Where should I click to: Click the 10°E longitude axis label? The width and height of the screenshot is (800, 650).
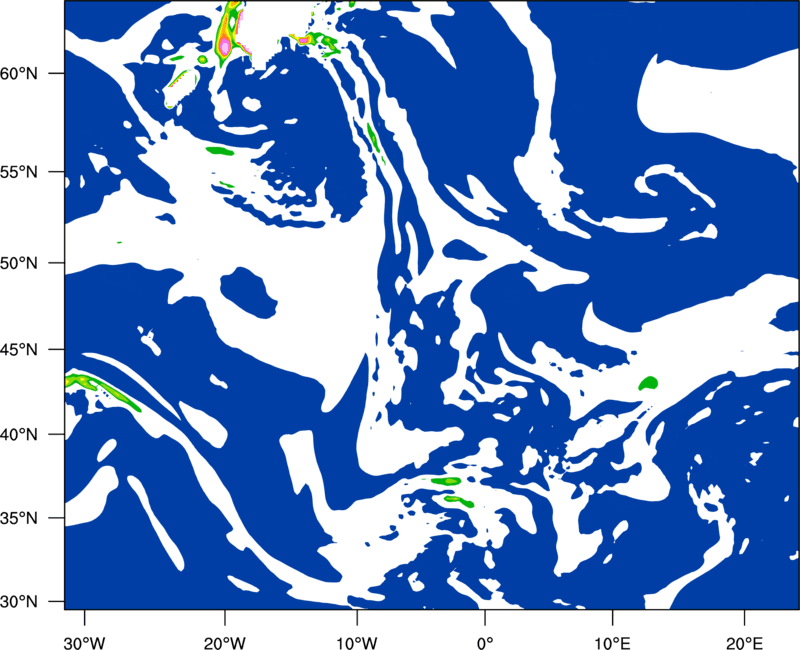pyautogui.click(x=612, y=642)
